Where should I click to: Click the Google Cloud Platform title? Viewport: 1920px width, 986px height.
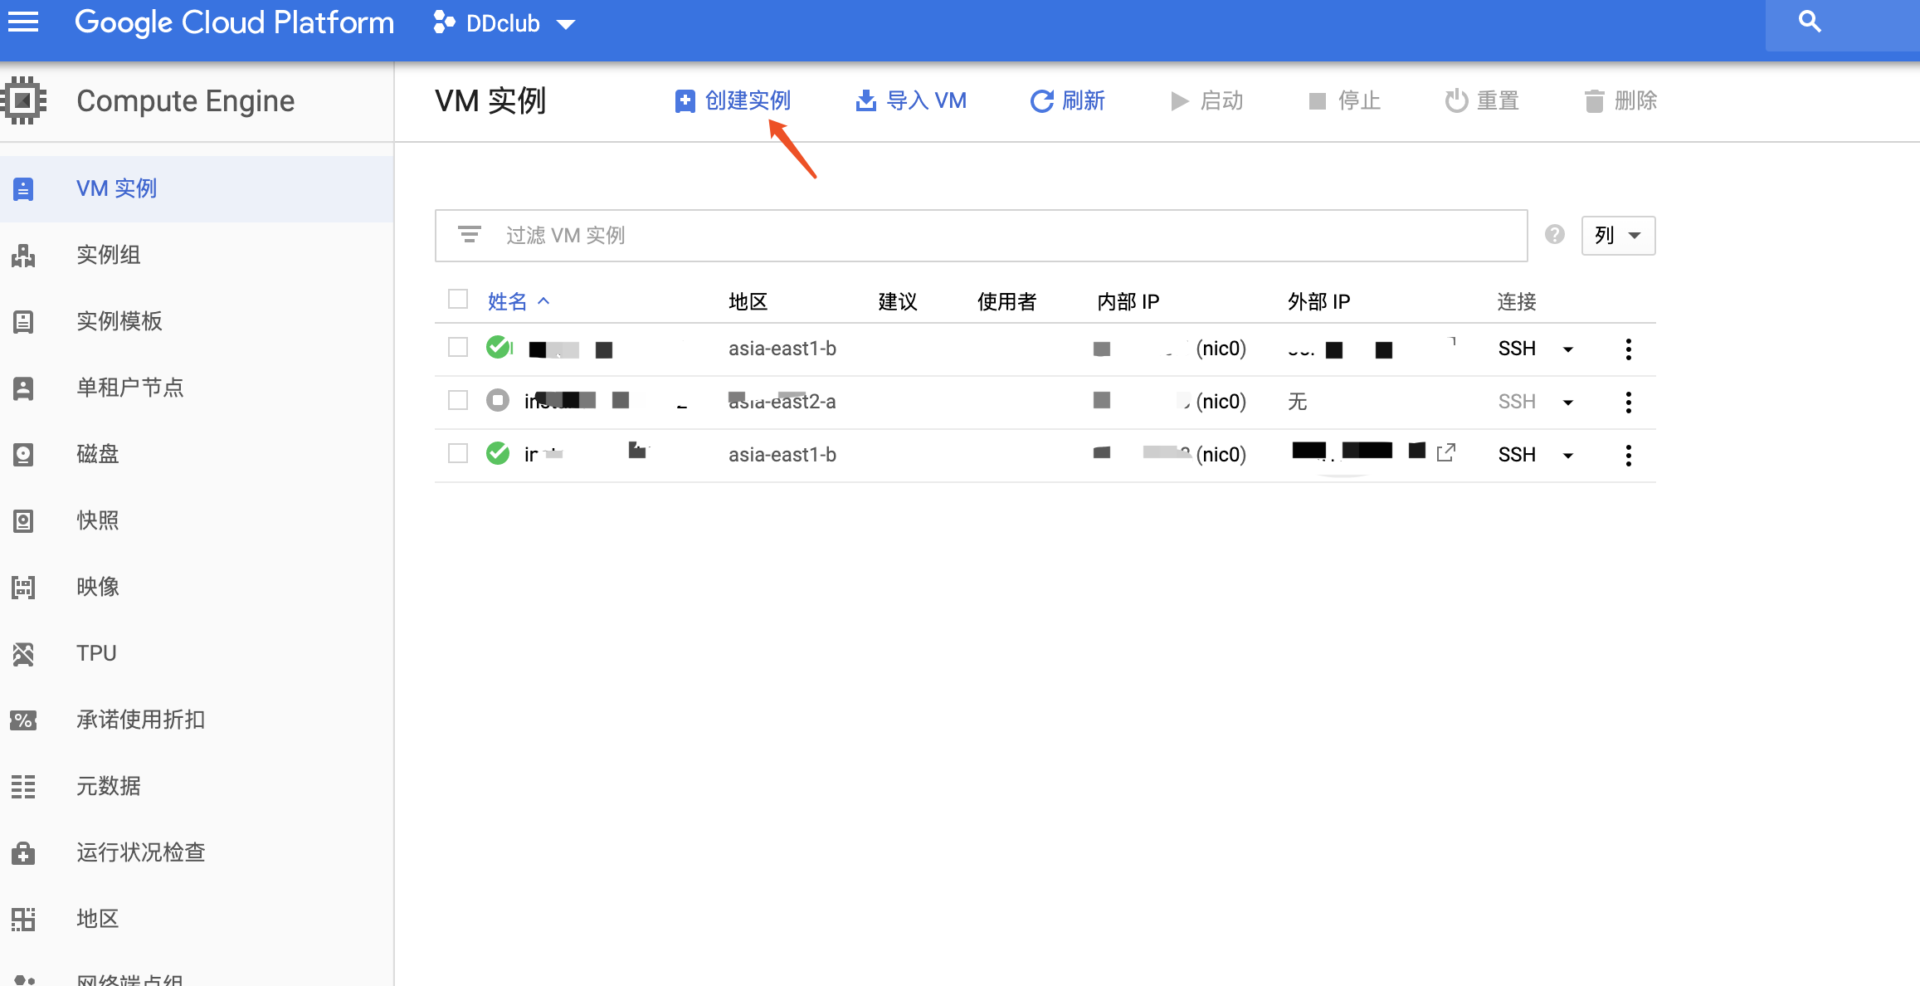[x=234, y=23]
